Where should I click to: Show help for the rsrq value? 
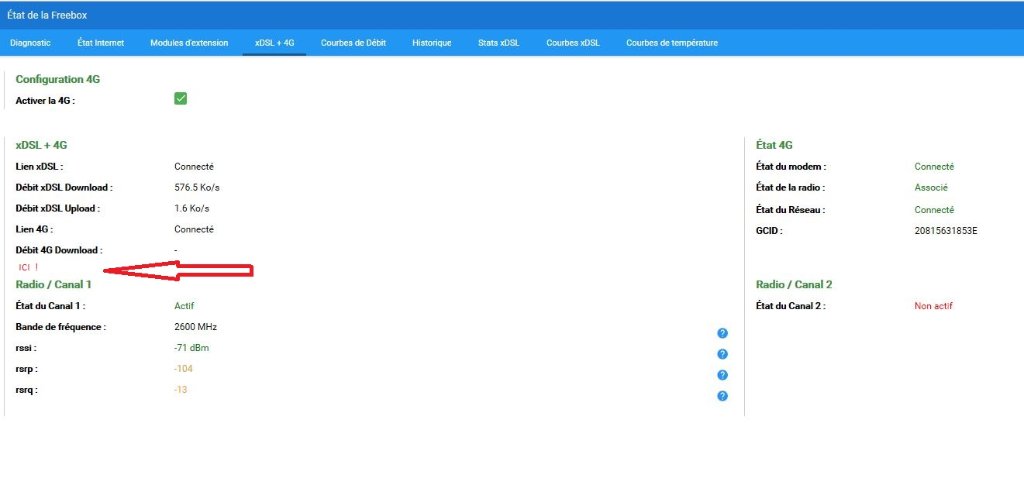722,396
